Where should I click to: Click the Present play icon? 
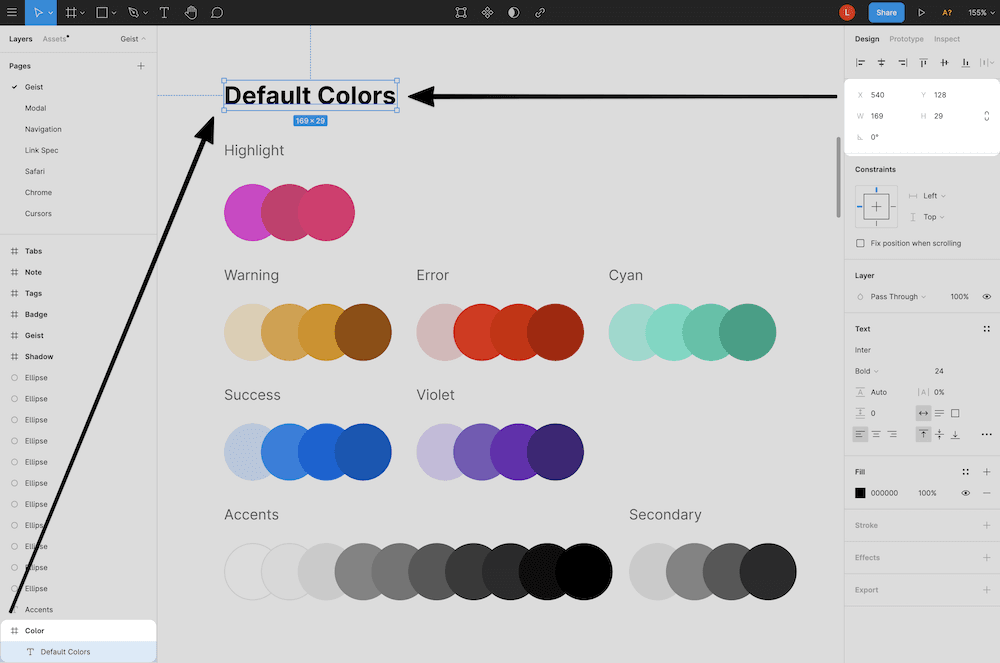921,13
